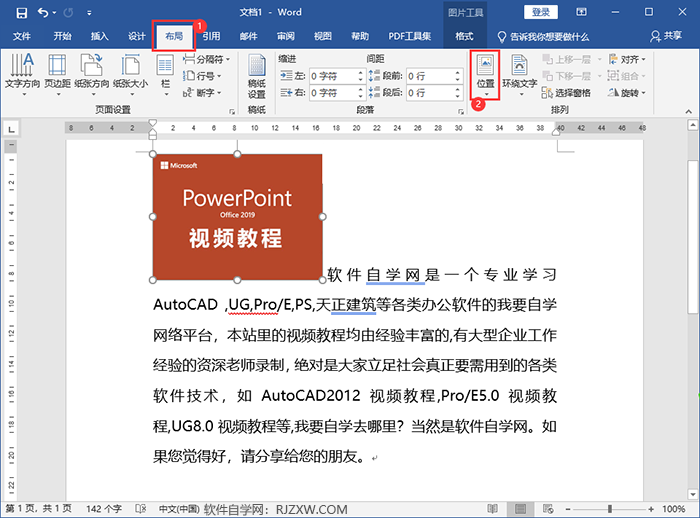Increase the right indent with spinner
Image resolution: width=700 pixels, height=518 pixels.
point(360,89)
